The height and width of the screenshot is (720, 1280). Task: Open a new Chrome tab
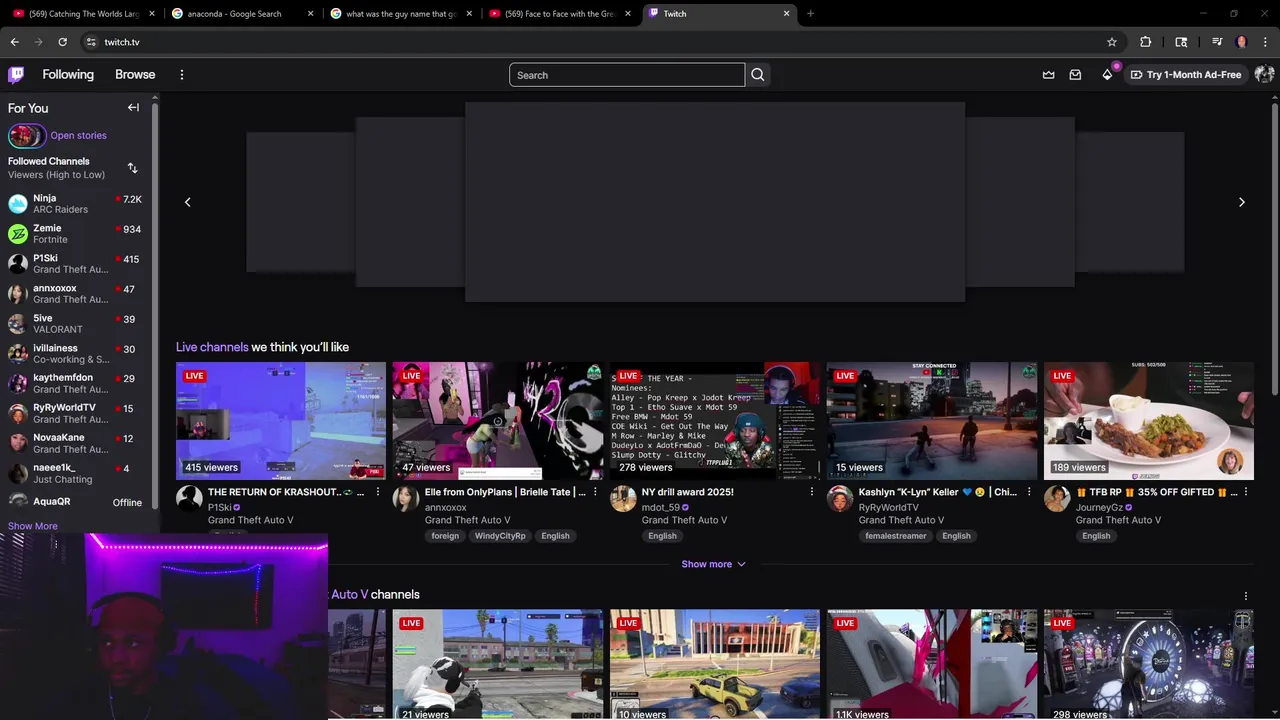(x=810, y=14)
